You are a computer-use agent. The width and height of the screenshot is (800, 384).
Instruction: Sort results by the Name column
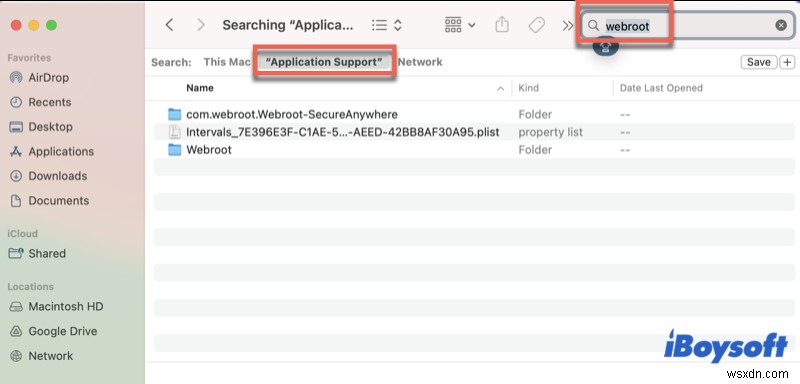(x=200, y=88)
